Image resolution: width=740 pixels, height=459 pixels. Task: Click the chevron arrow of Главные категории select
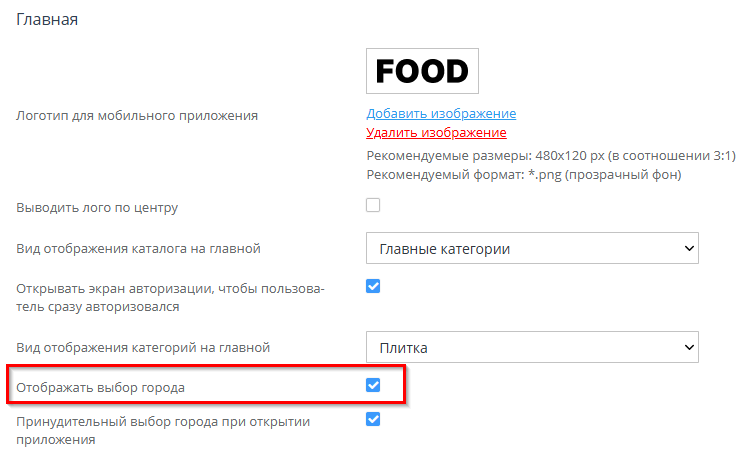(x=687, y=247)
